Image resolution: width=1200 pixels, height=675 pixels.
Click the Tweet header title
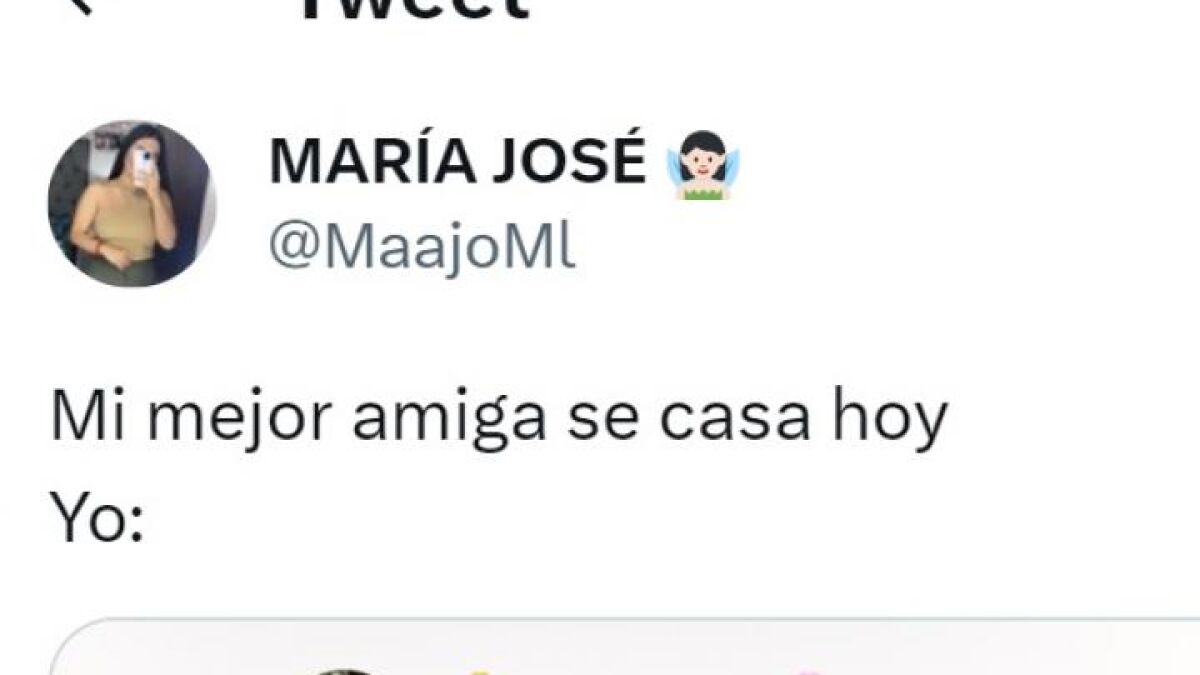coord(413,8)
